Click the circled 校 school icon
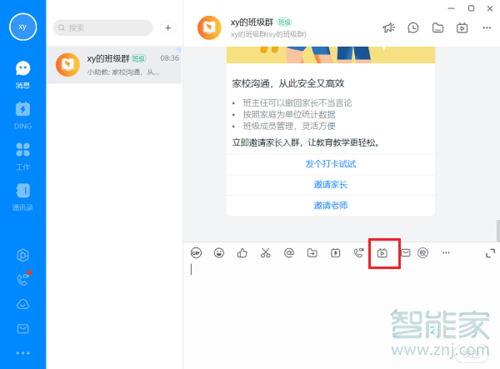The image size is (500, 369). (423, 253)
